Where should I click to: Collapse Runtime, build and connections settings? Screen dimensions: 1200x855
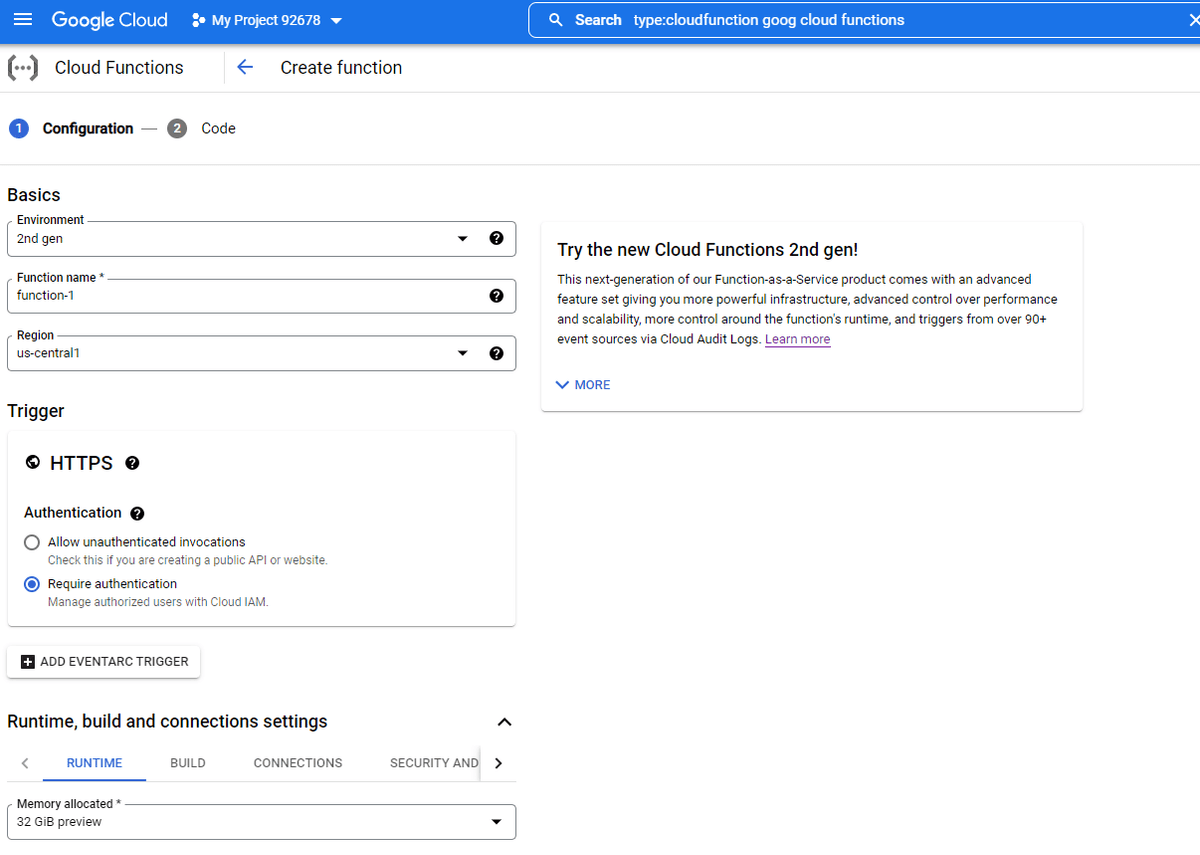tap(505, 722)
